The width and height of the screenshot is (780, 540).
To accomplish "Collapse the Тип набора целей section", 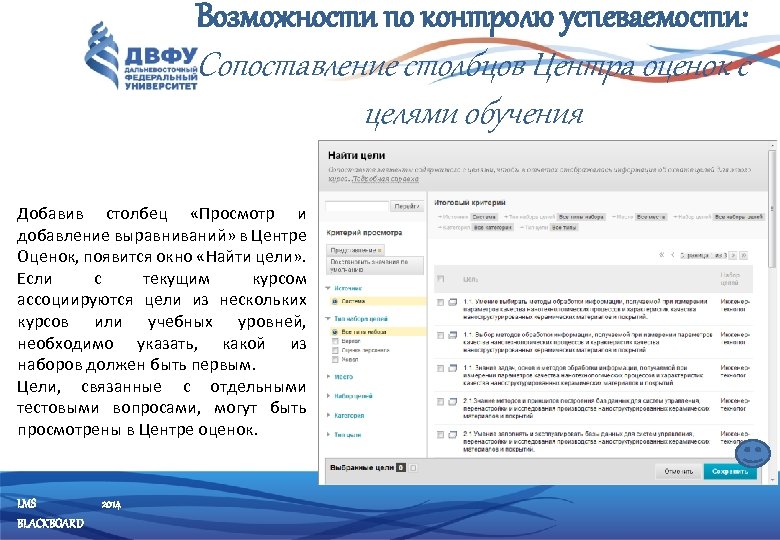I will [x=328, y=319].
